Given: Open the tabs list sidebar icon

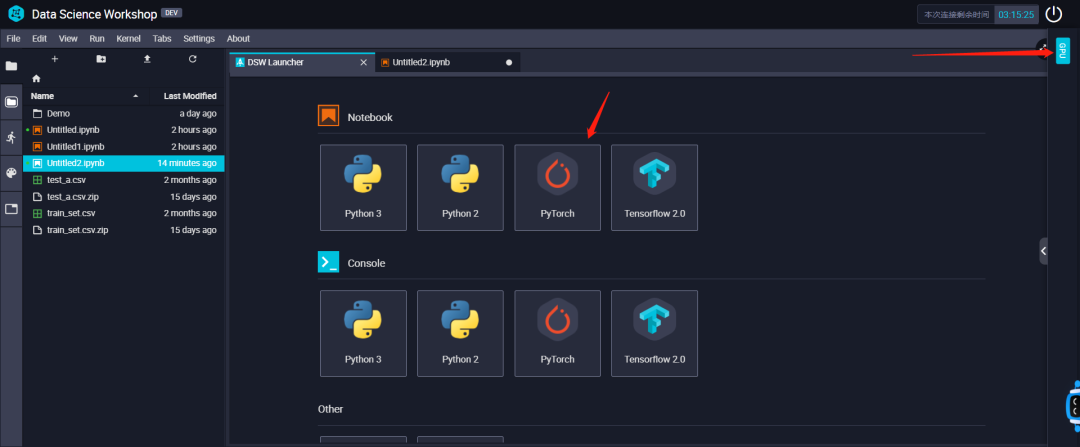Looking at the screenshot, I should click(x=11, y=209).
